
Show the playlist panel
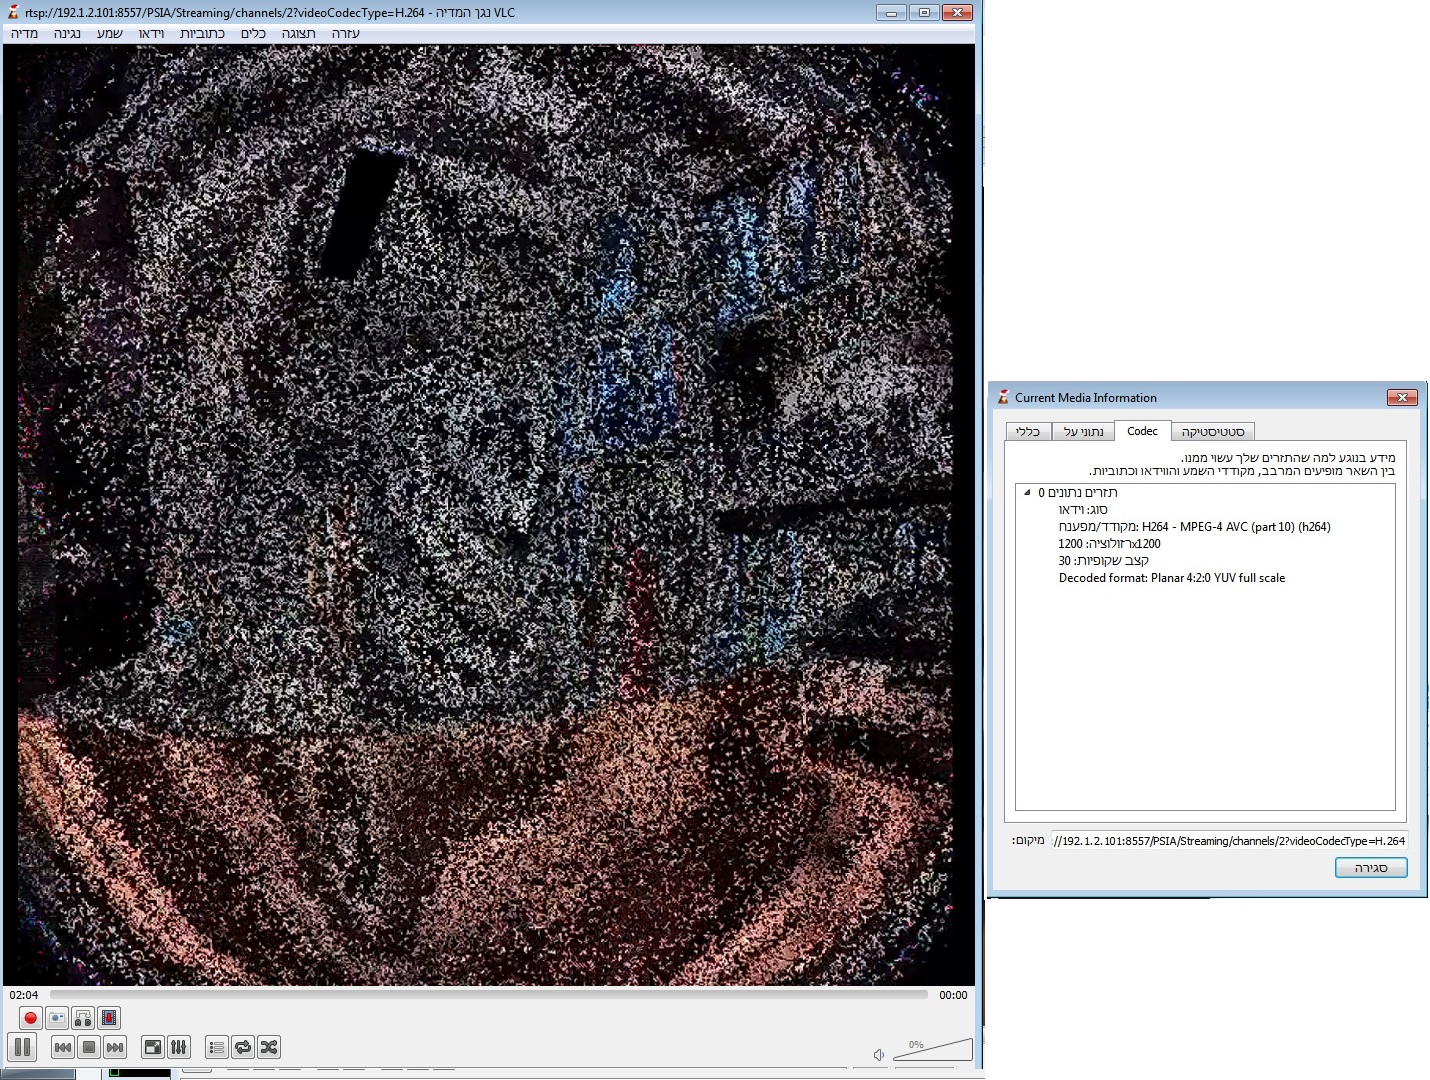pyautogui.click(x=216, y=1047)
